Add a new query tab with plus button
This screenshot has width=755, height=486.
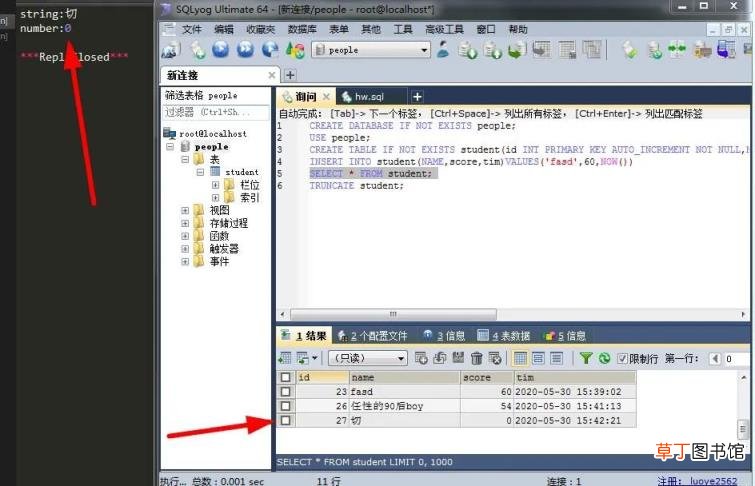417,97
